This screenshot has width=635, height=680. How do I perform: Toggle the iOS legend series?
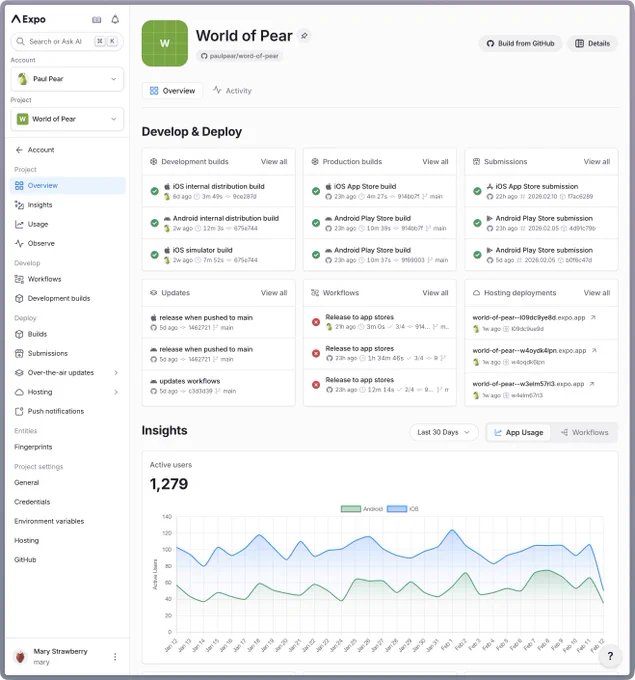[x=403, y=509]
